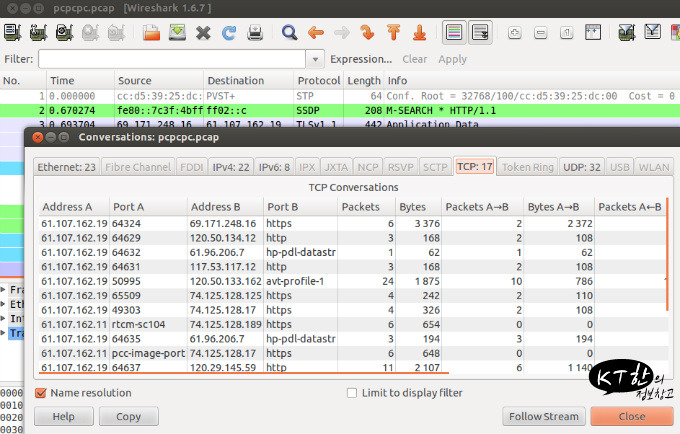Select SSDP M-SEARCH packet in main window
This screenshot has width=680, height=434.
(340, 111)
